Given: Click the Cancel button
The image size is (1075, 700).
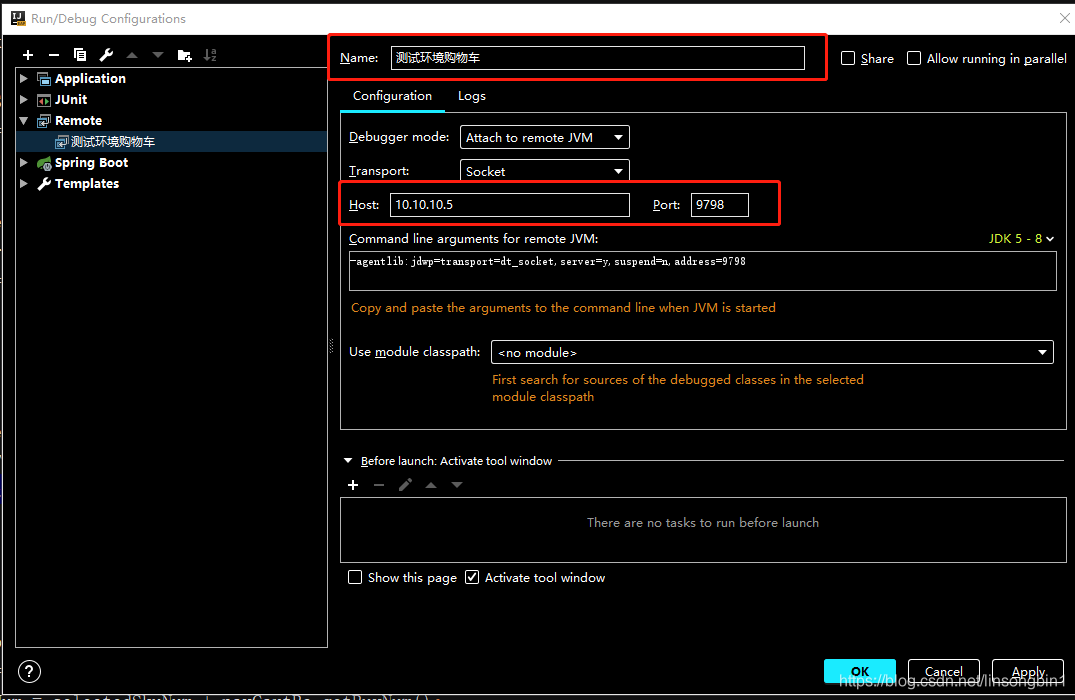Looking at the screenshot, I should [943, 671].
